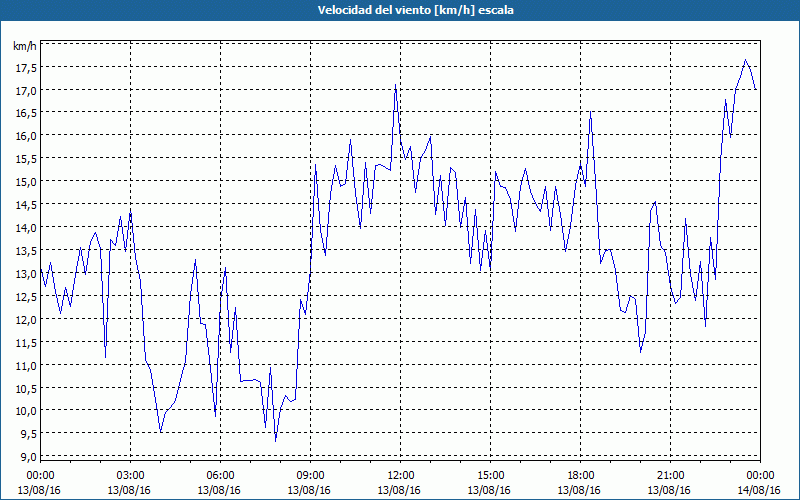The width and height of the screenshot is (800, 500).
Task: Click the '15,0' y-axis label
Action: (26, 182)
